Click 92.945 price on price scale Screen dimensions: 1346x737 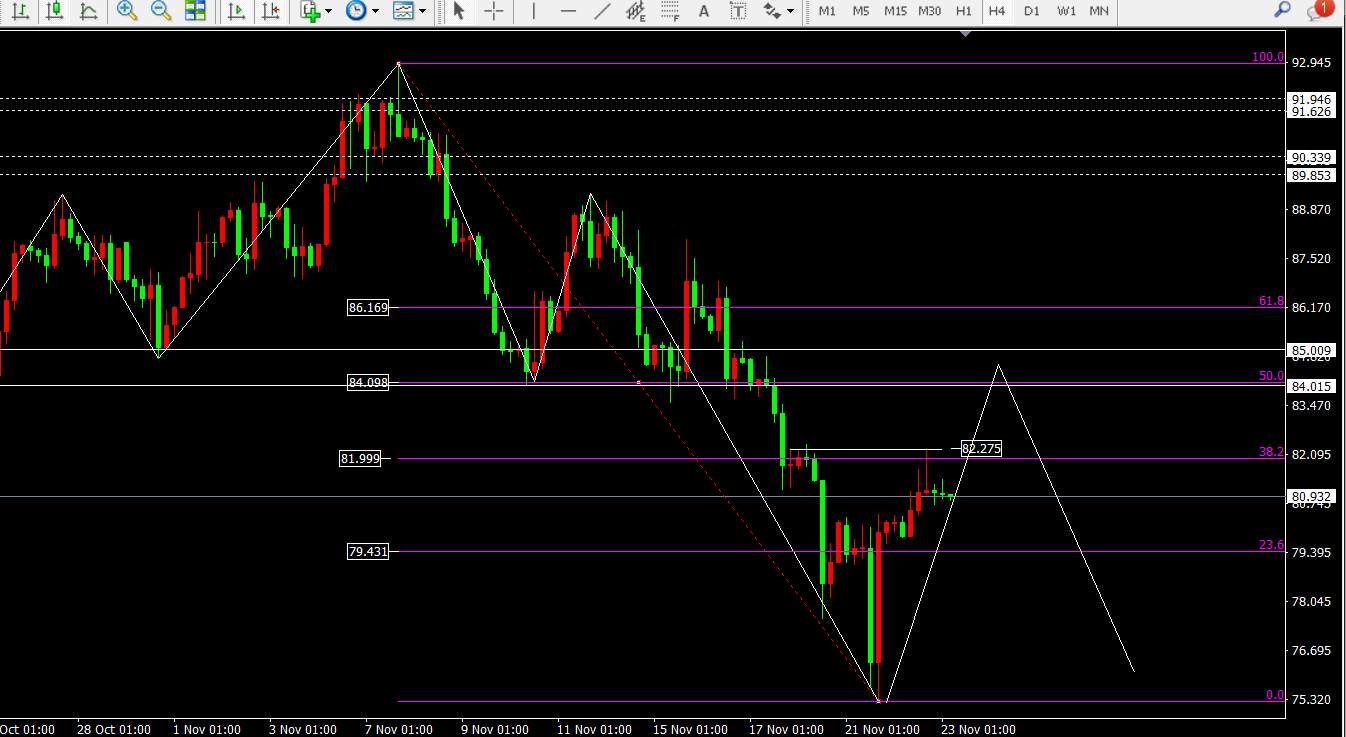point(1311,62)
